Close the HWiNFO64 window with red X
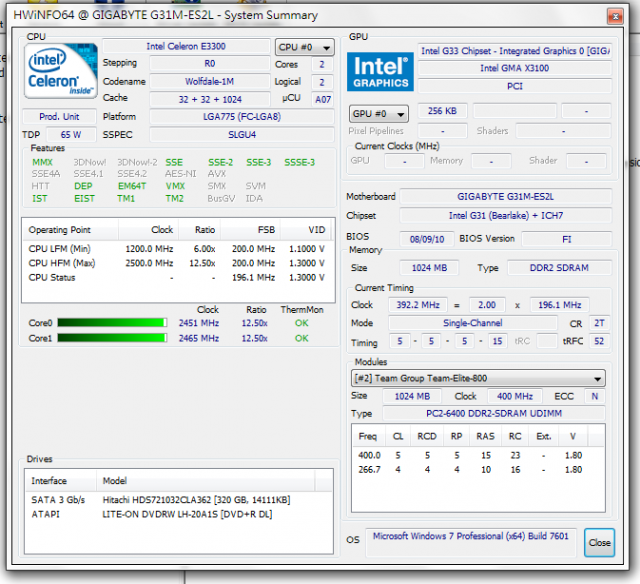This screenshot has height=584, width=640. click(x=615, y=16)
